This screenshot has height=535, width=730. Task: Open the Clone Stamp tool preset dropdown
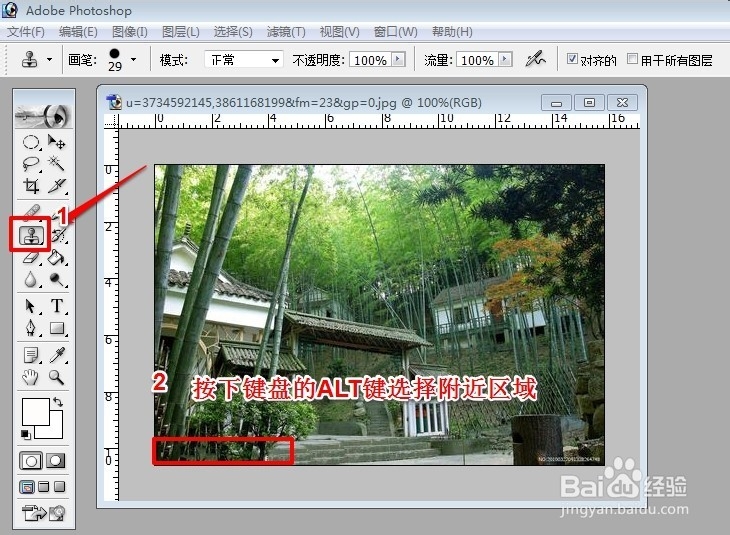49,60
